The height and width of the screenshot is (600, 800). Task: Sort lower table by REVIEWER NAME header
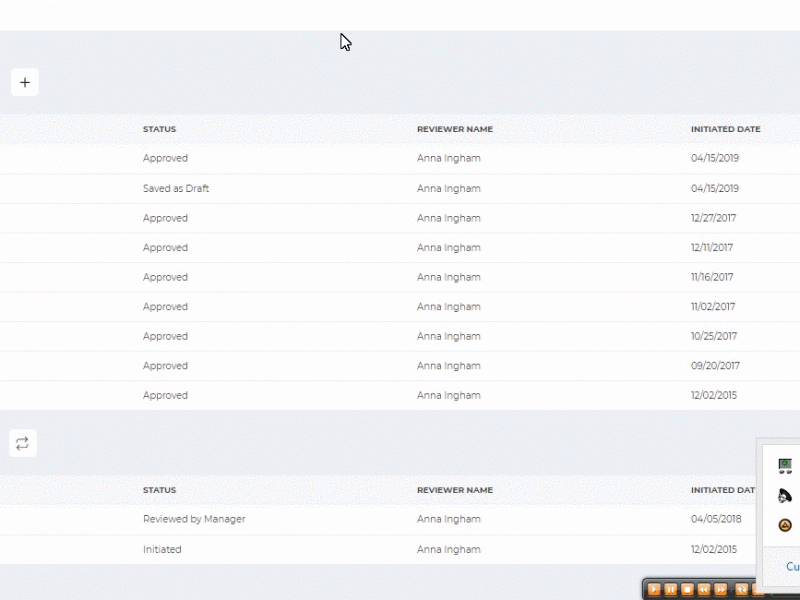tap(455, 490)
